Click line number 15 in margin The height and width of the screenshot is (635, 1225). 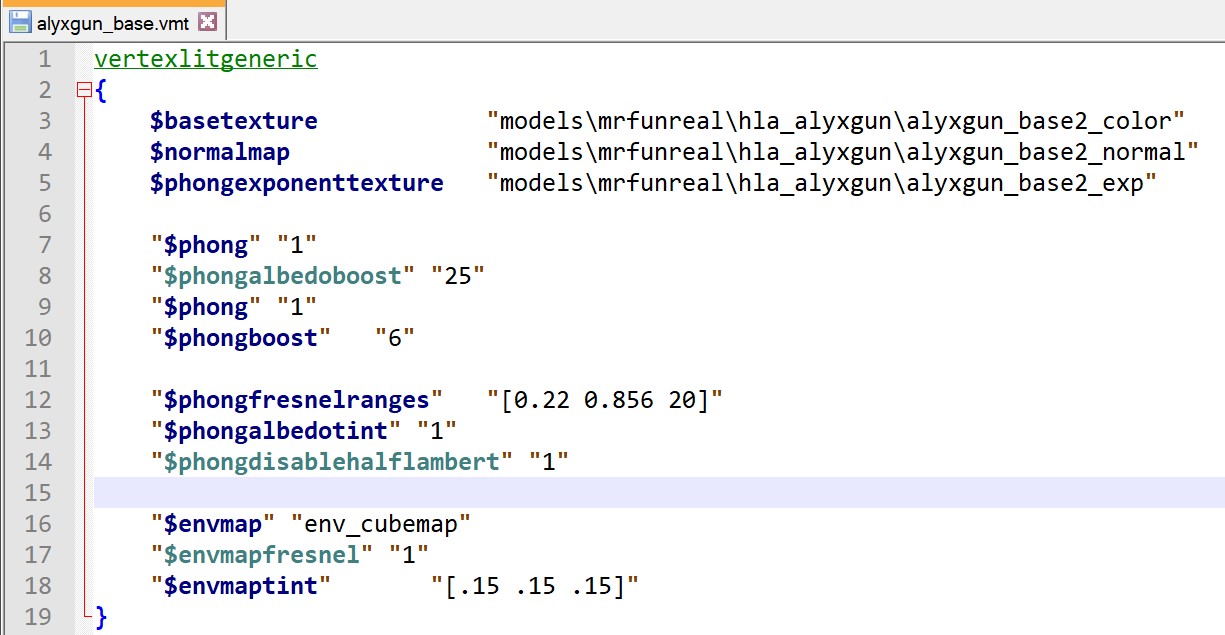(x=37, y=493)
